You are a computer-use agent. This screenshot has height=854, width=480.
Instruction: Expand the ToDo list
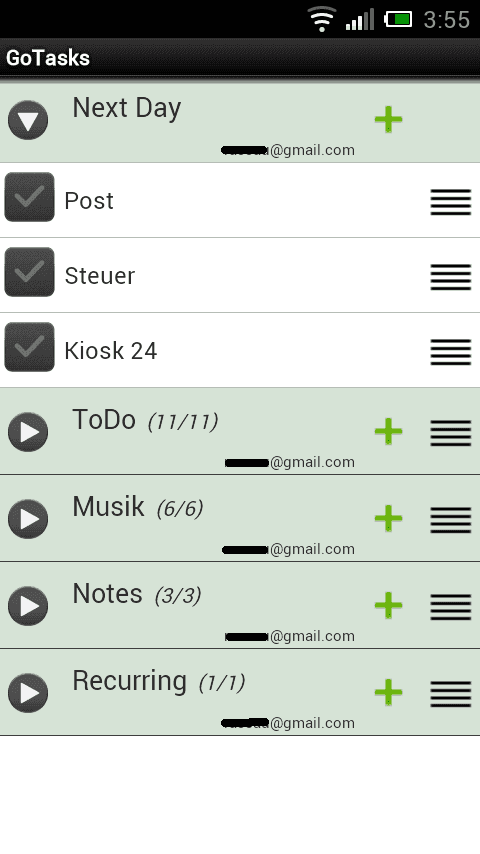(28, 432)
